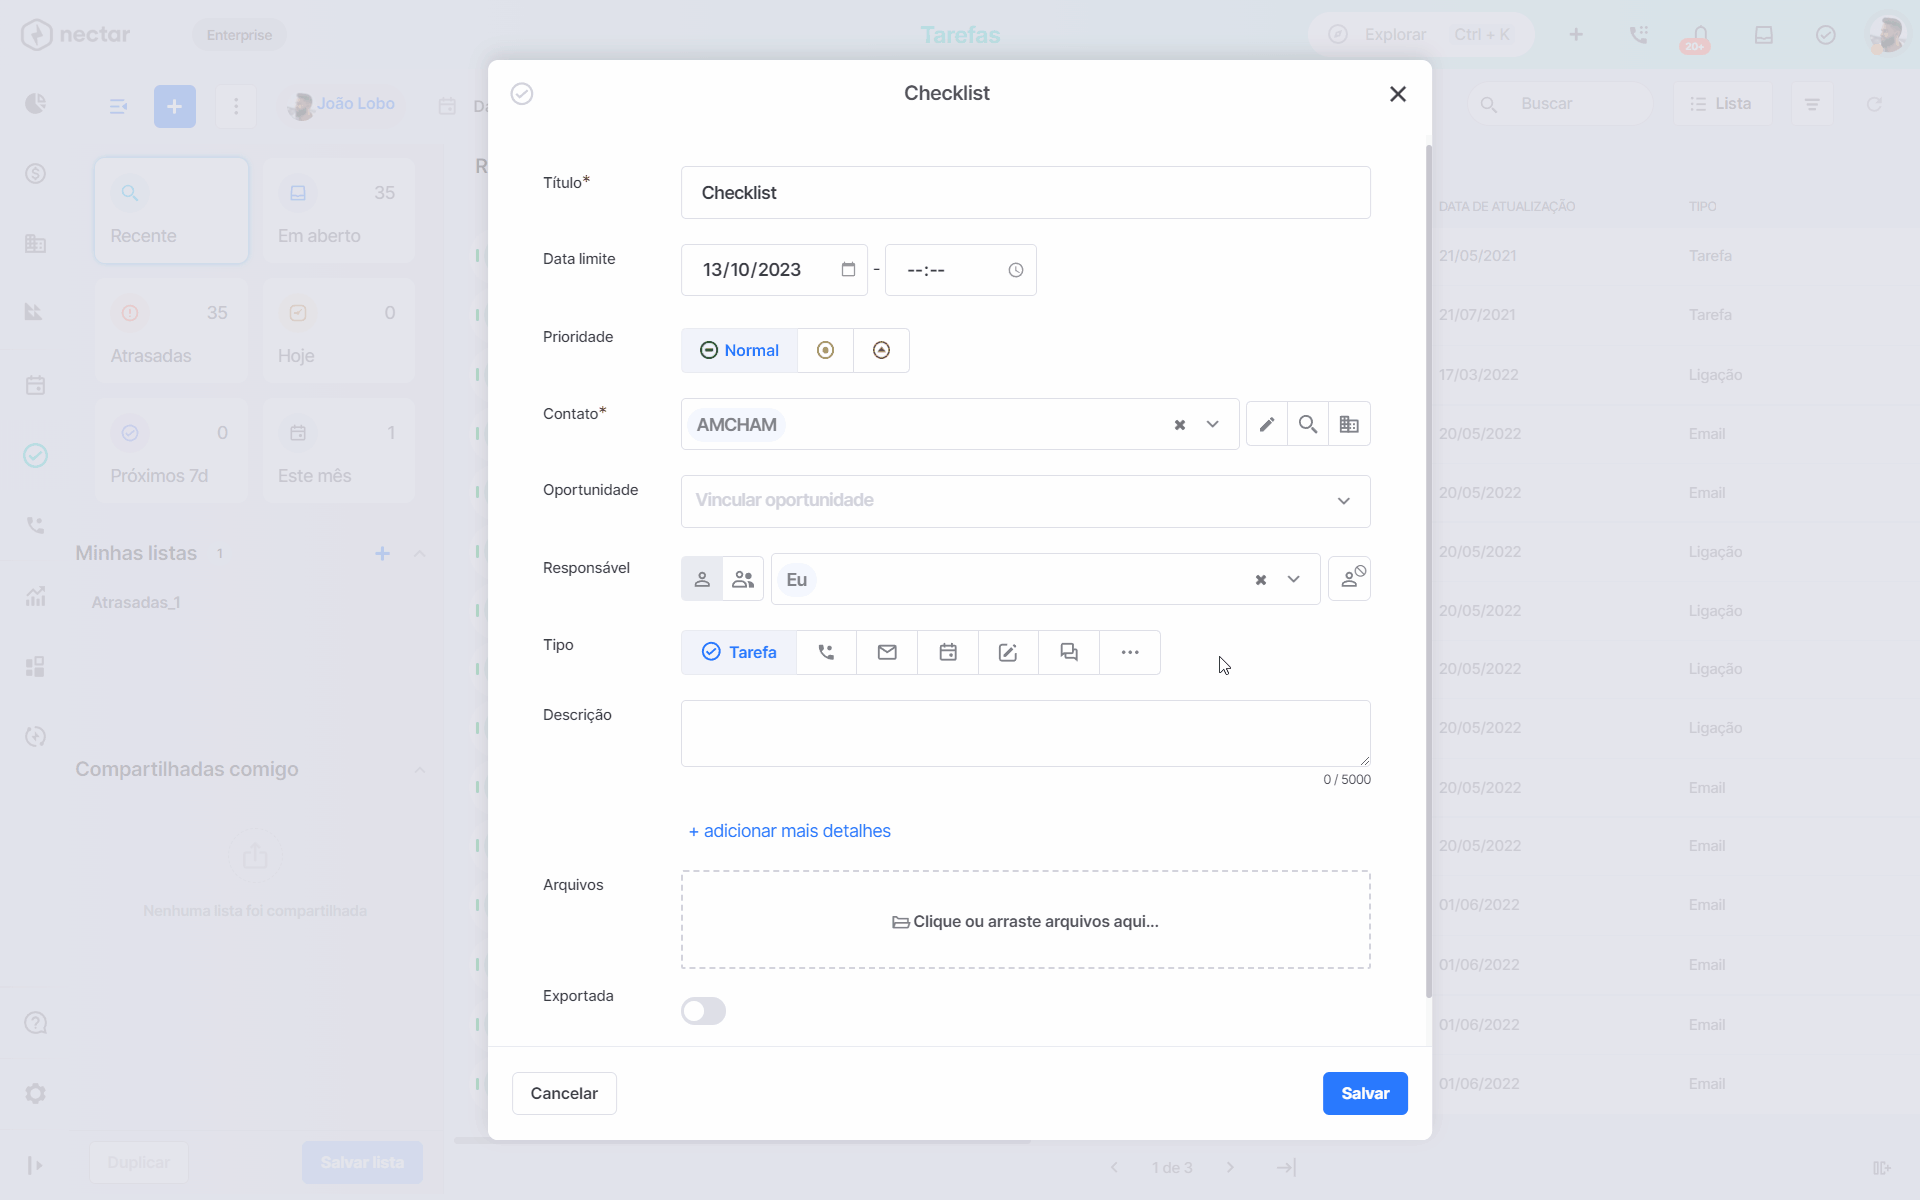1920x1200 pixels.
Task: Clear the AMCHAM contact selection
Action: point(1180,425)
